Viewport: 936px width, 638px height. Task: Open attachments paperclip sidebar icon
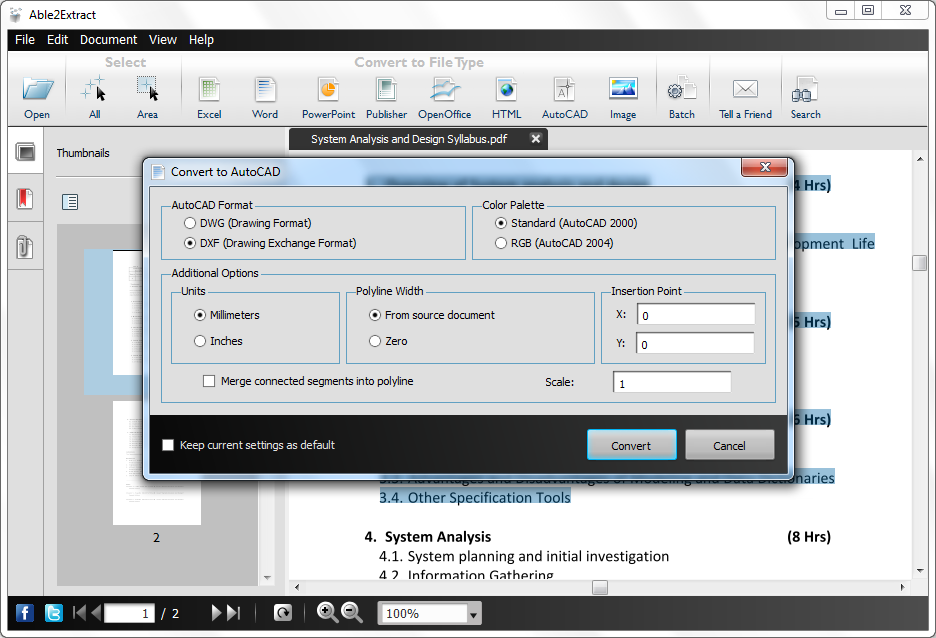pyautogui.click(x=24, y=246)
